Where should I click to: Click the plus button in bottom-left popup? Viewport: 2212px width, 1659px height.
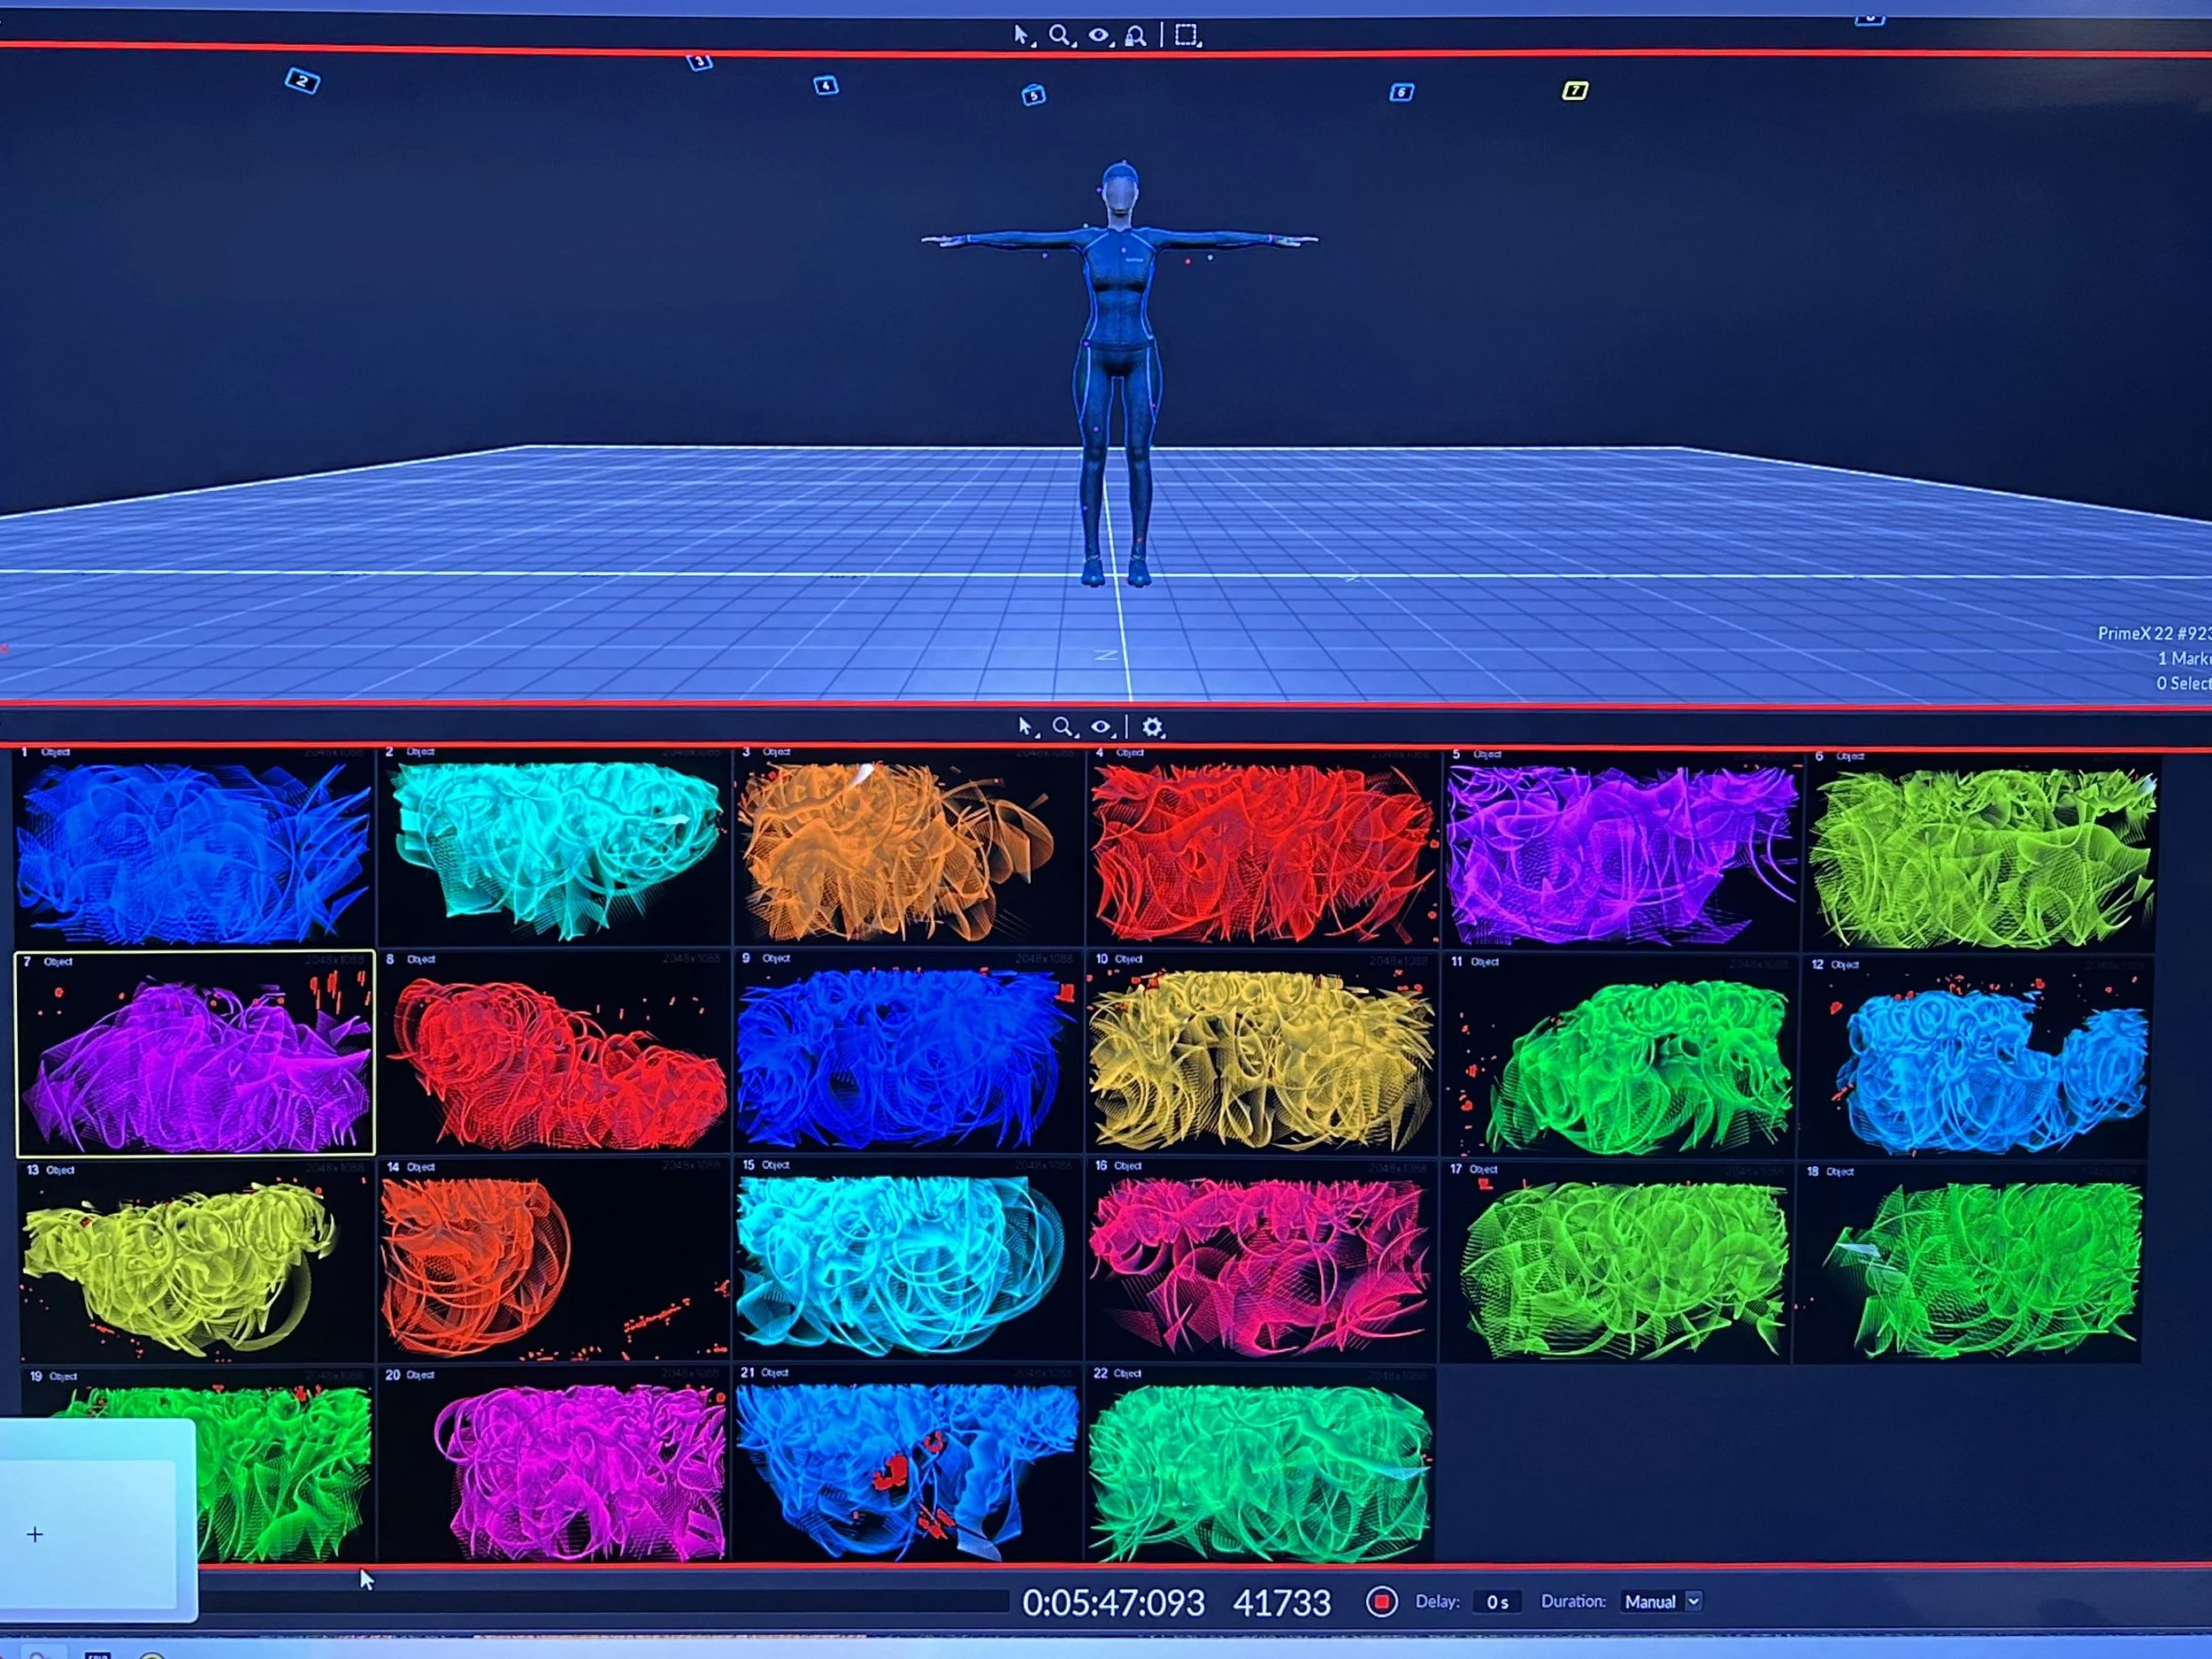[x=35, y=1534]
